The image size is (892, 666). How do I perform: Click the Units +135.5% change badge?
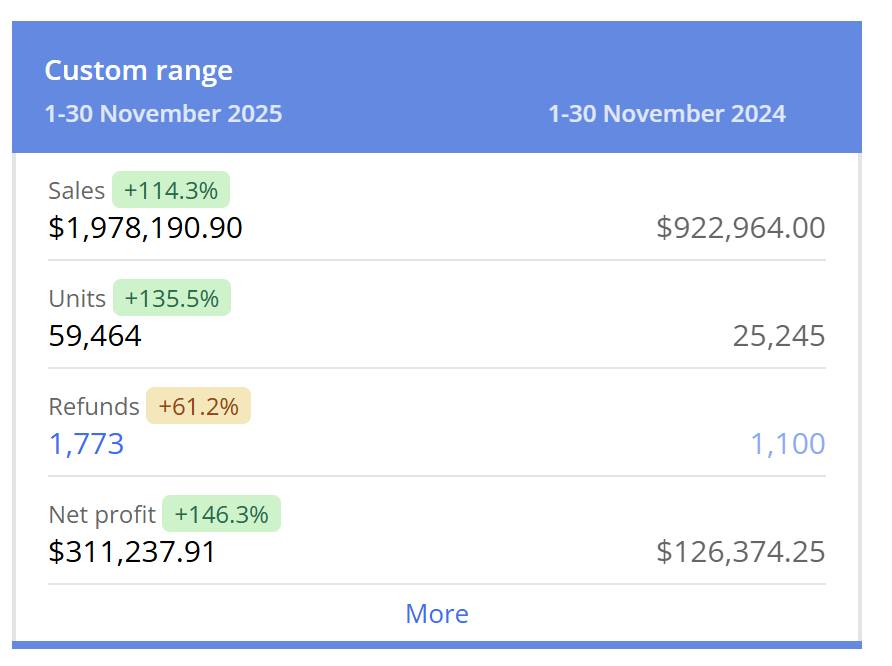[172, 298]
